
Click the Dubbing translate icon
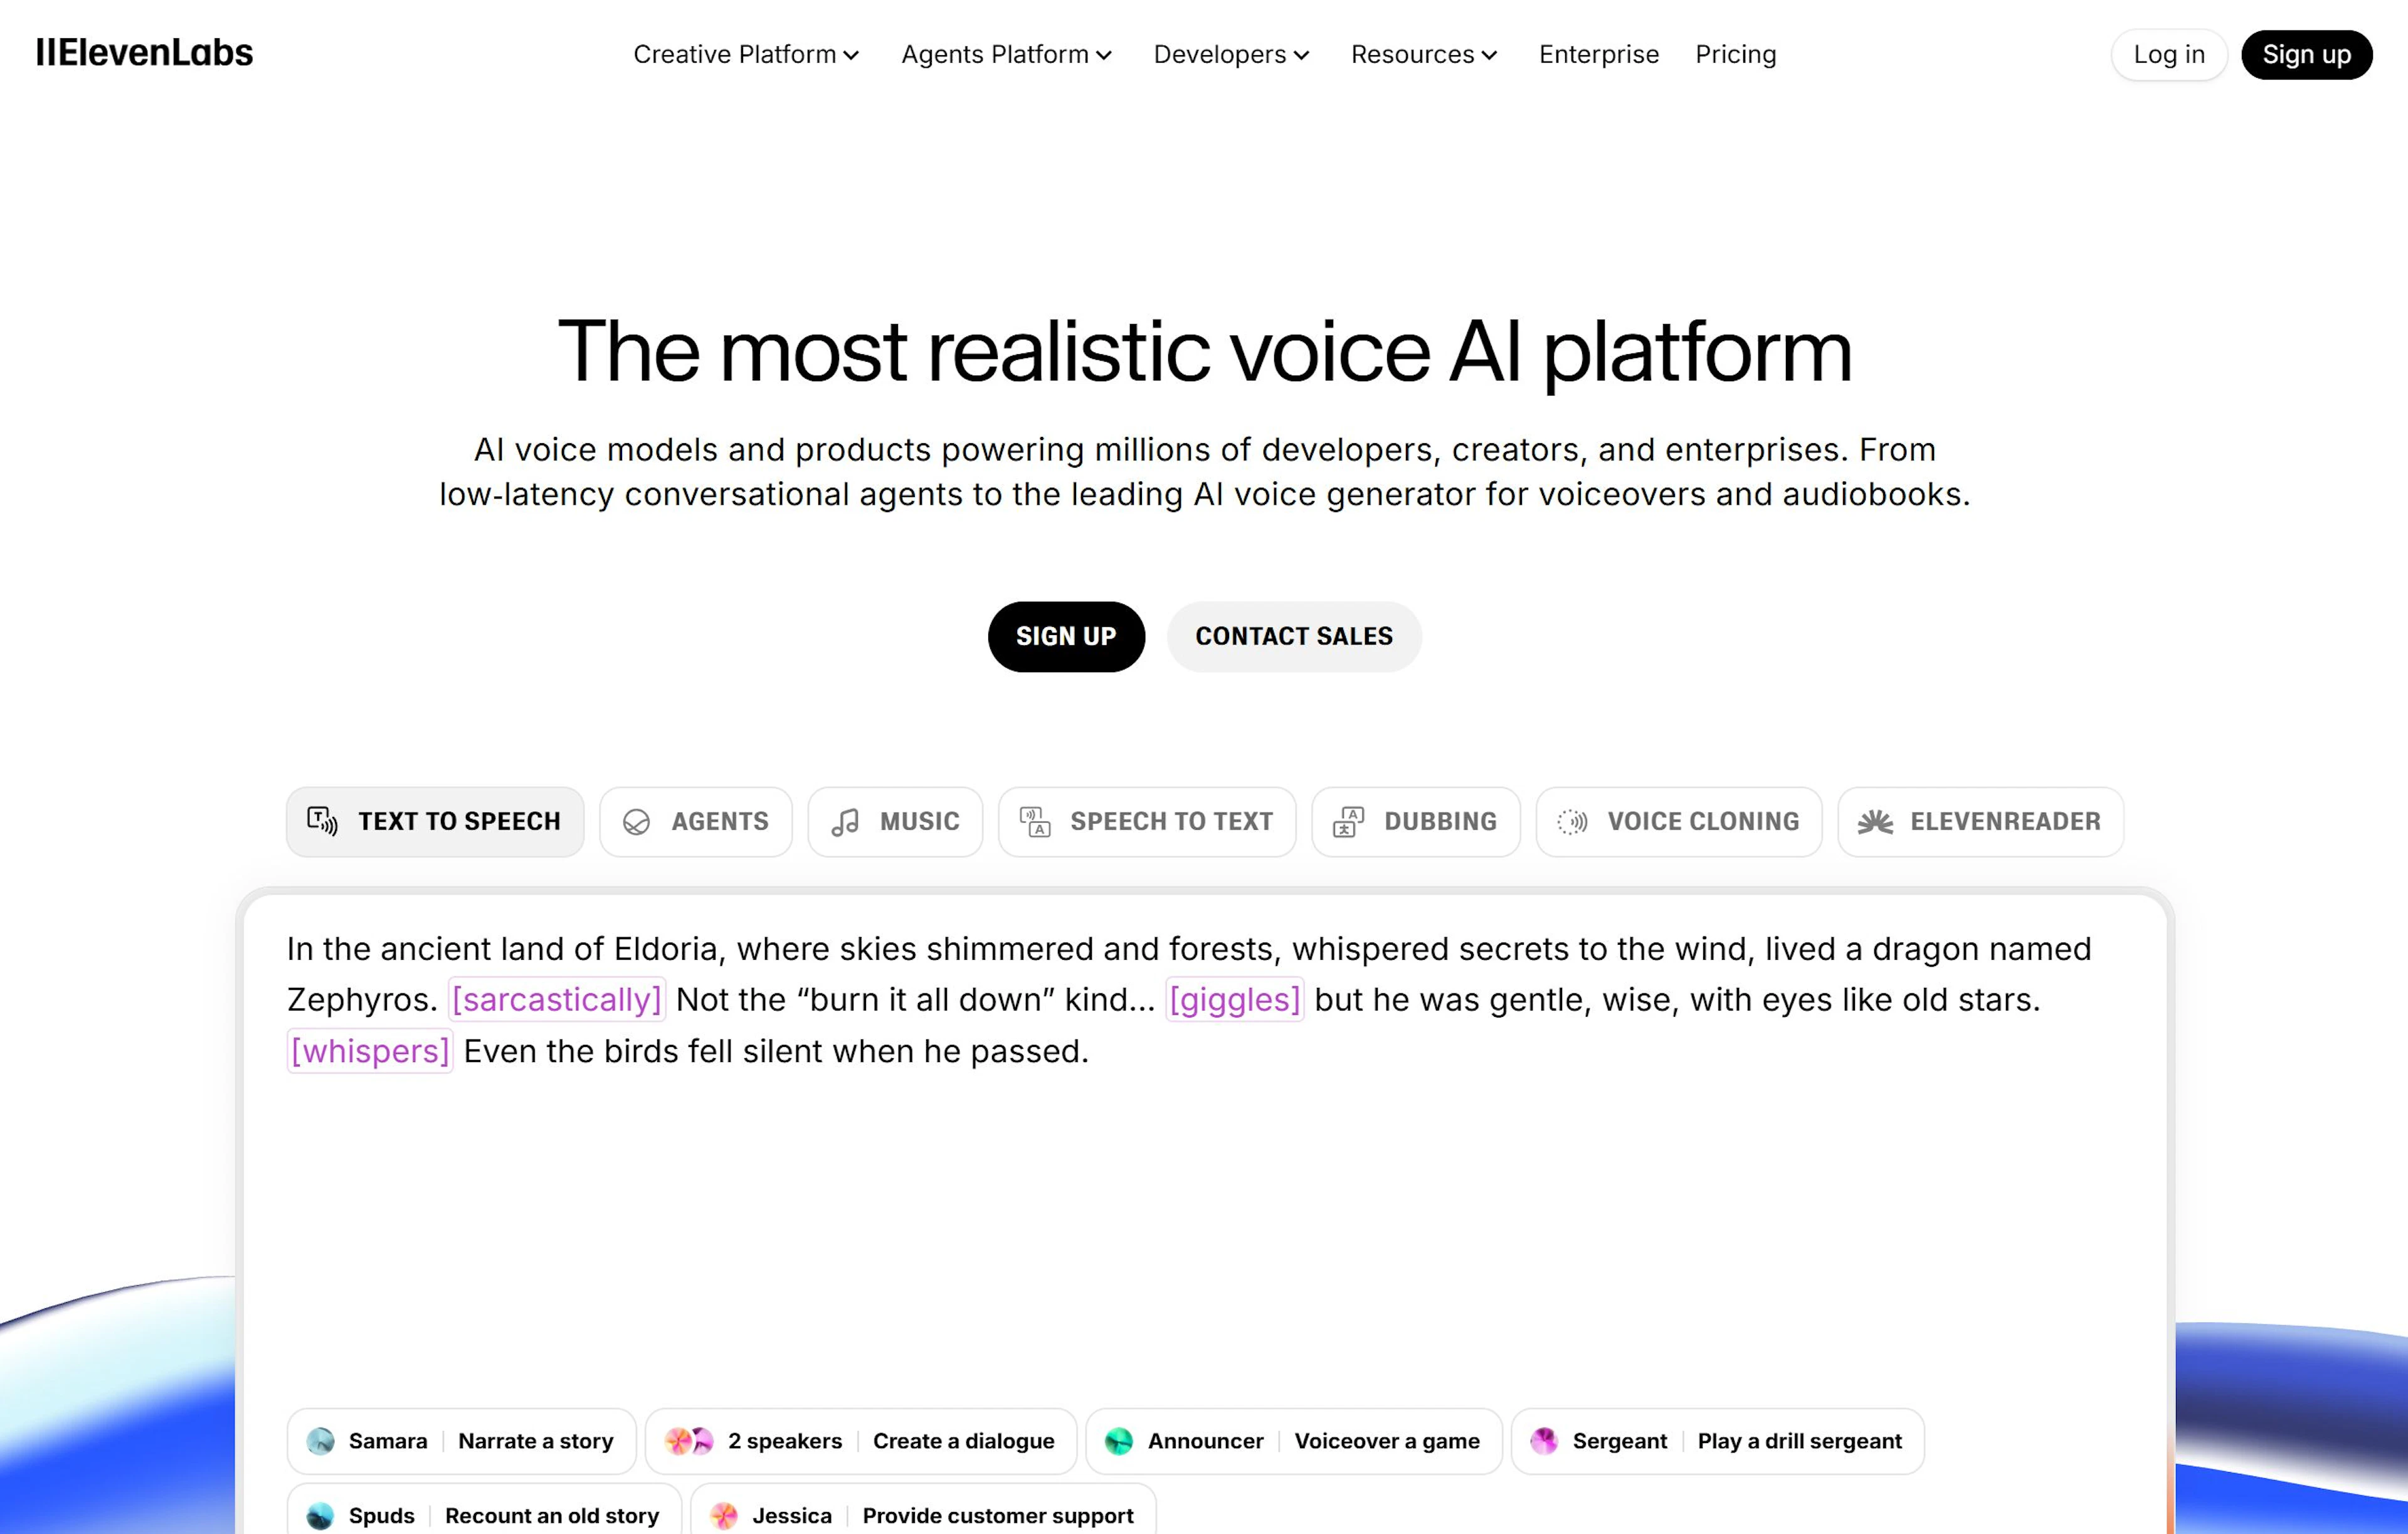click(1348, 822)
